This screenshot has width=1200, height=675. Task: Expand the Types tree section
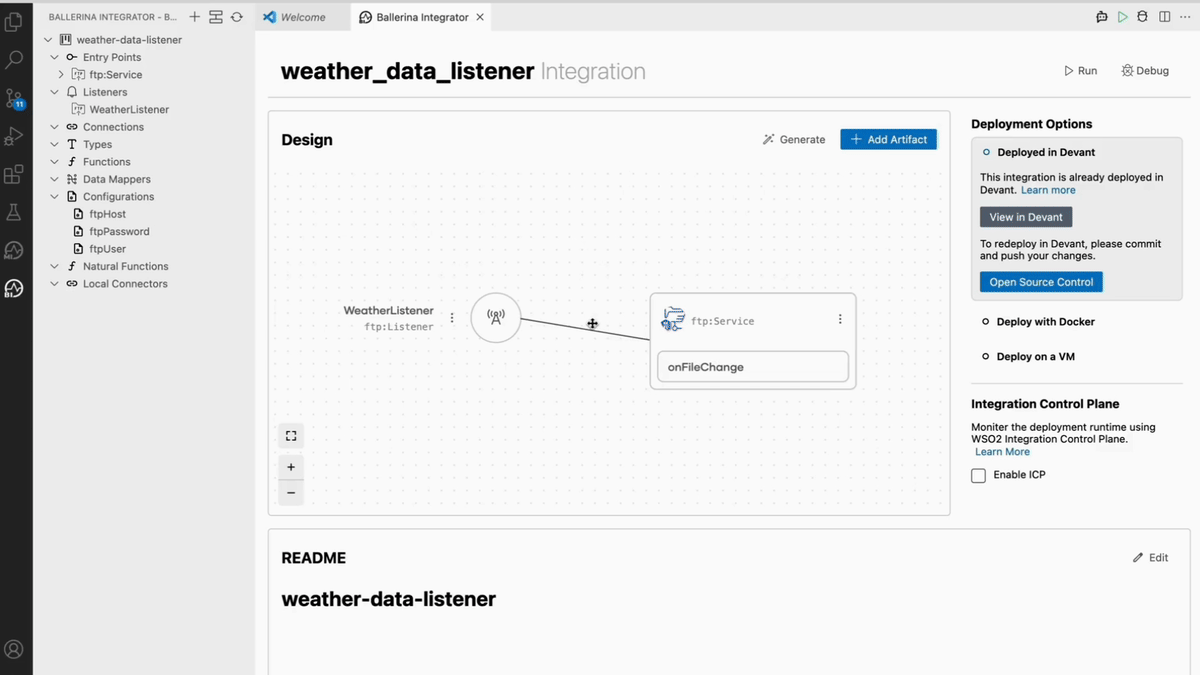(55, 144)
